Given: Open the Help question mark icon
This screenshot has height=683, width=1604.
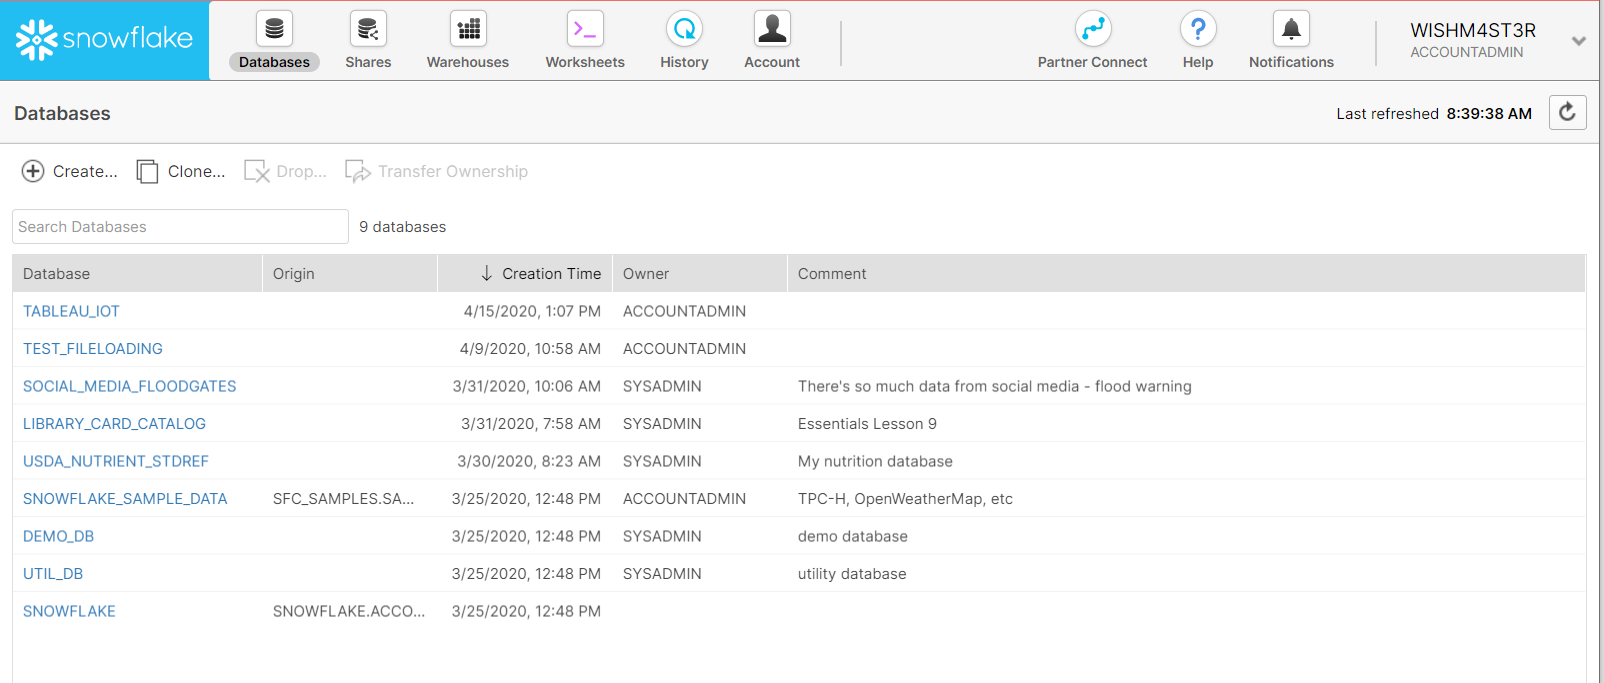Looking at the screenshot, I should pos(1197,29).
